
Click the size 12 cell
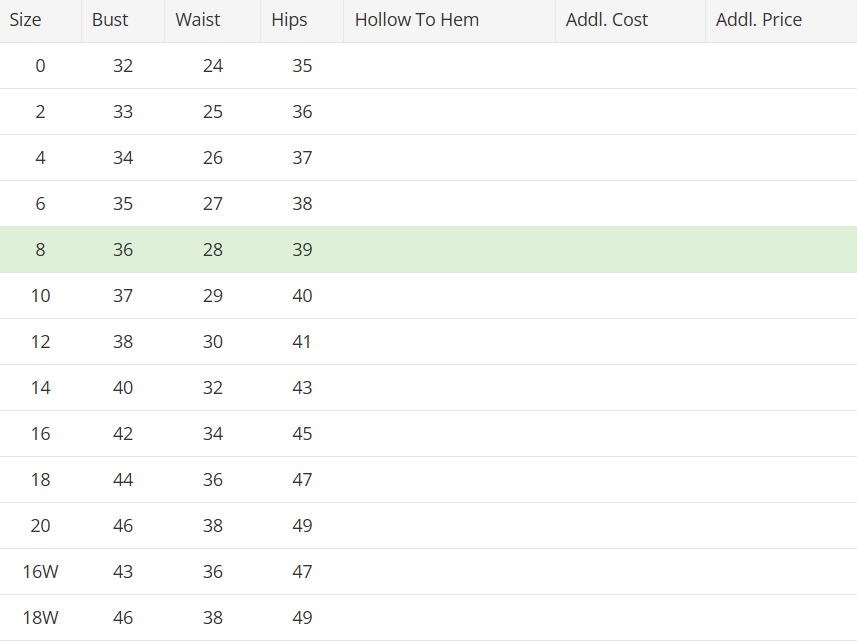[40, 341]
